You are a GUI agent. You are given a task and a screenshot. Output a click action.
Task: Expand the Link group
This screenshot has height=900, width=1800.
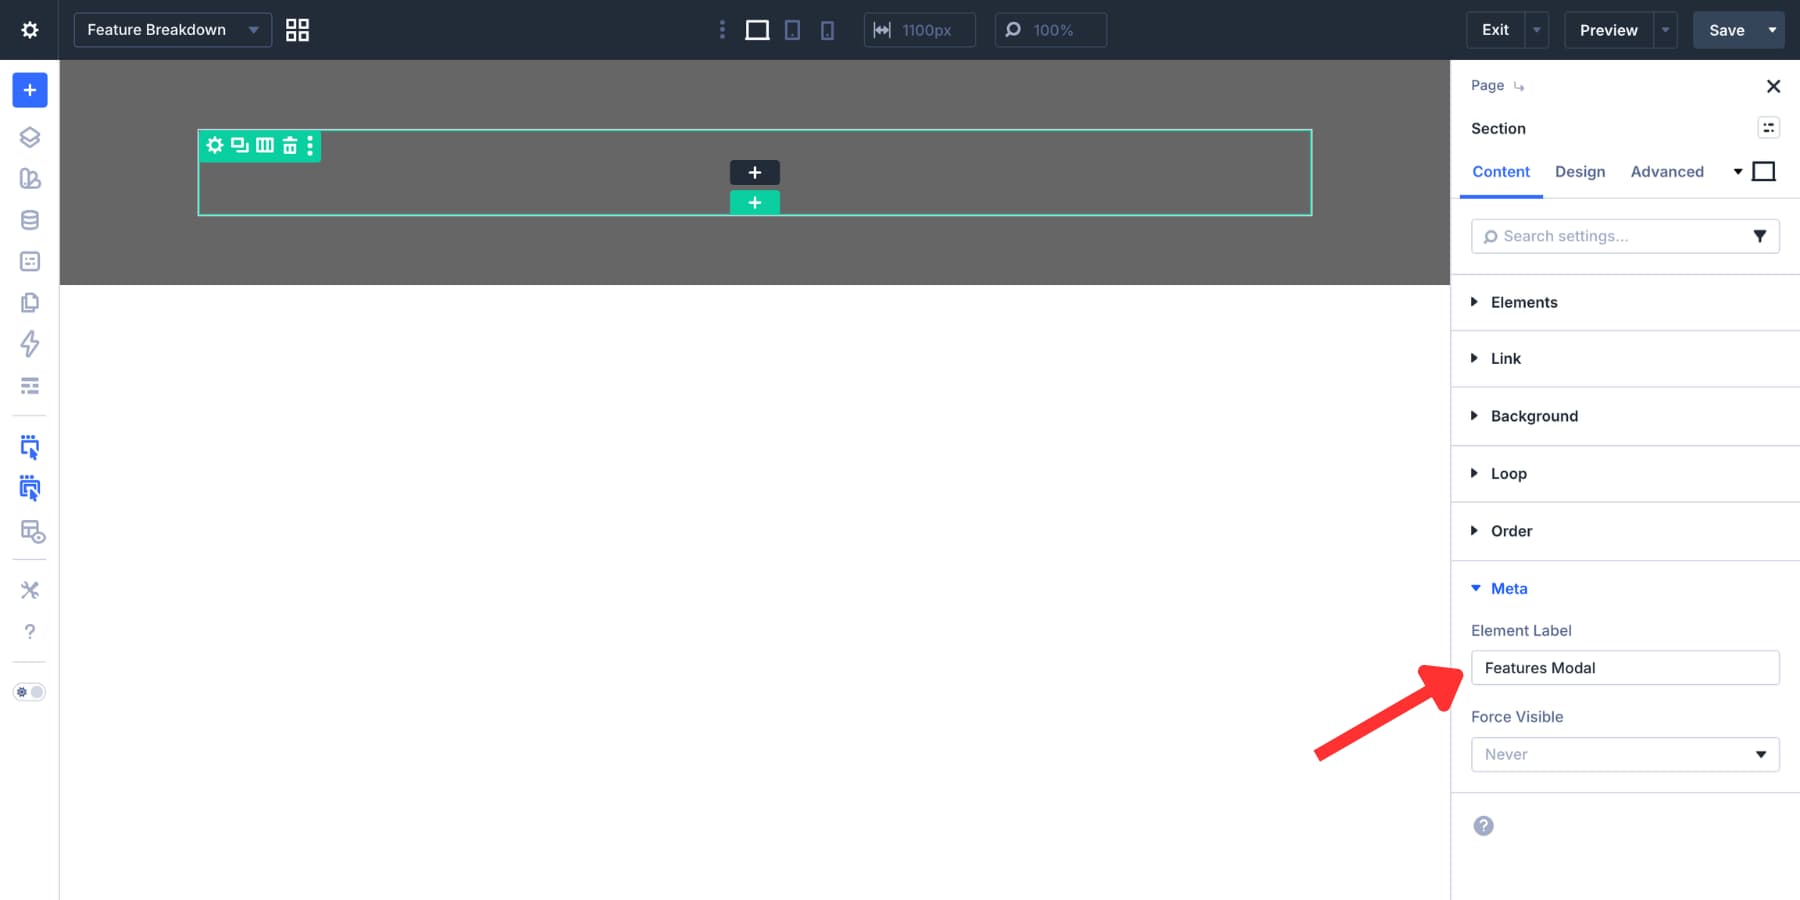tap(1625, 358)
